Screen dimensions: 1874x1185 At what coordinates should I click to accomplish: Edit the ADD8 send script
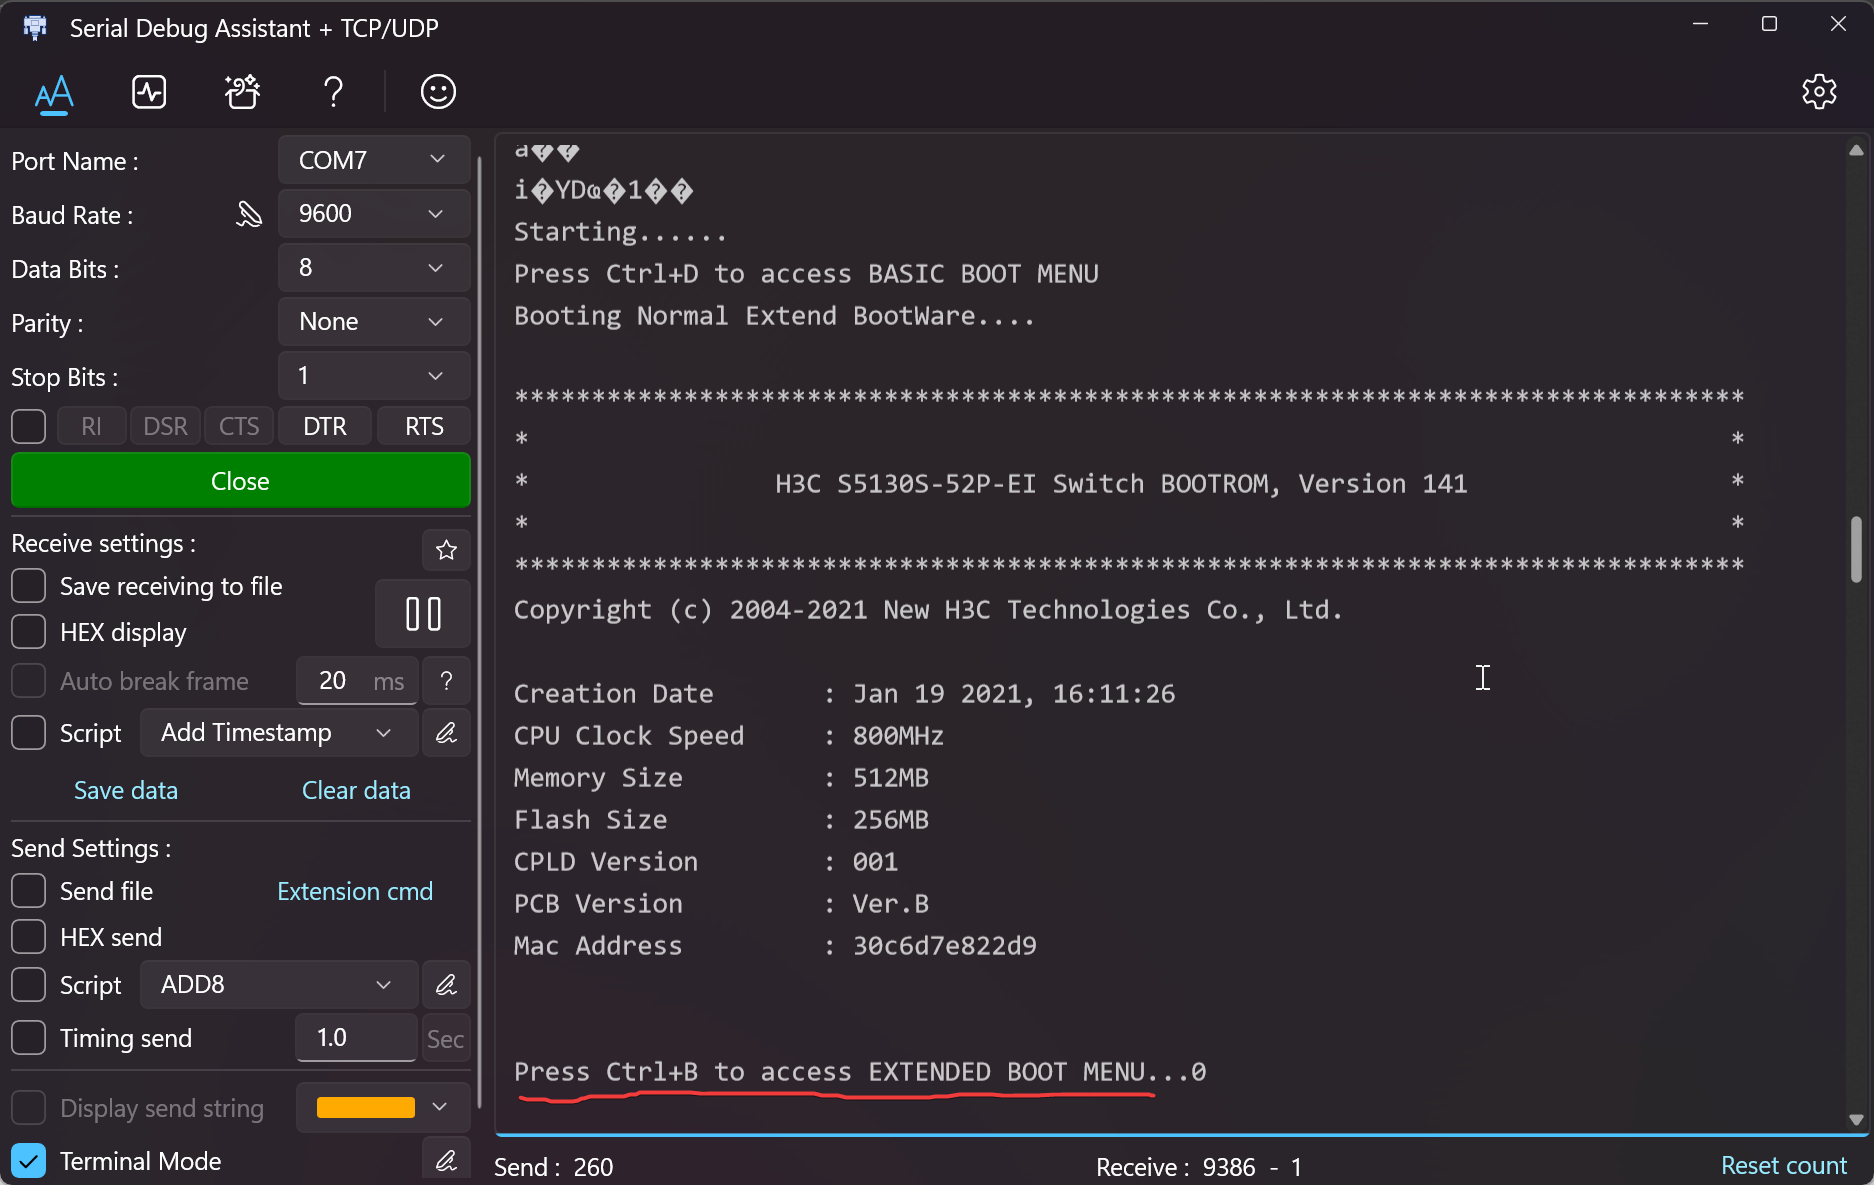tap(446, 985)
